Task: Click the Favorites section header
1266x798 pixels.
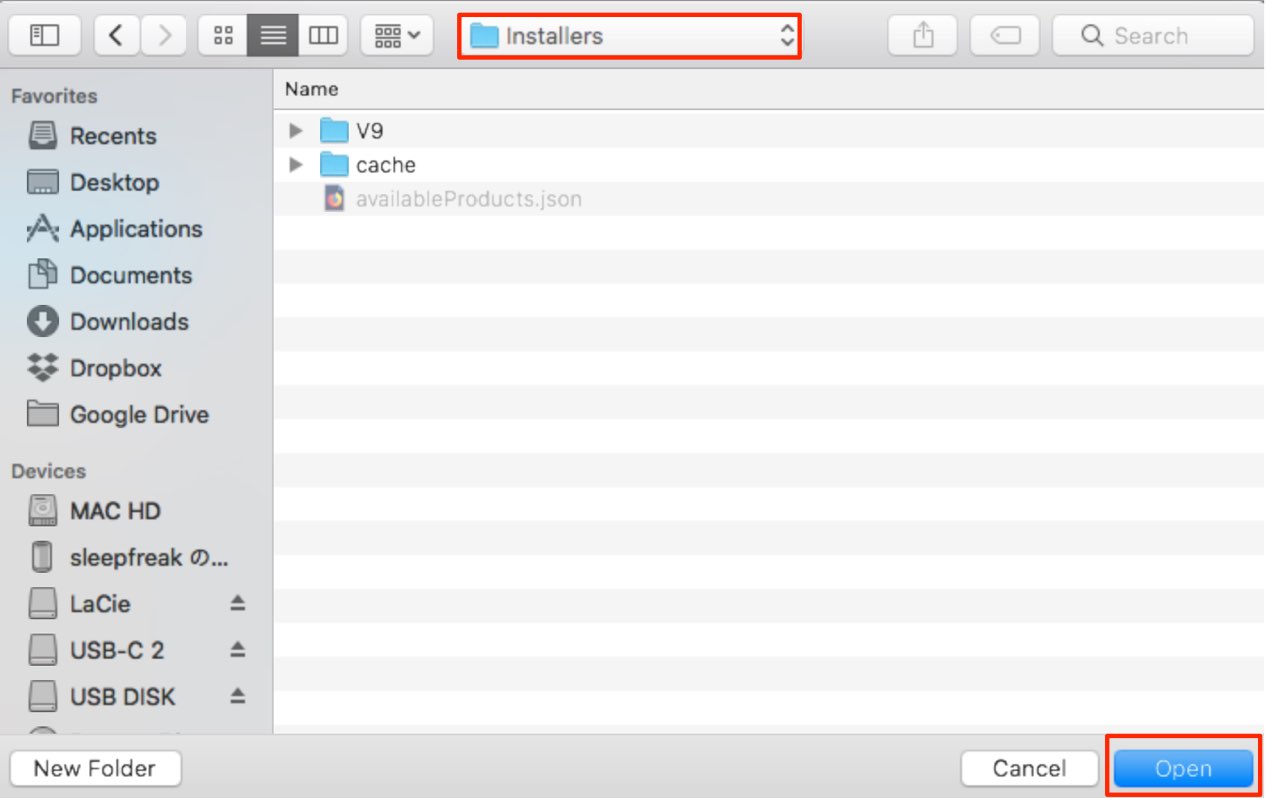Action: pos(54,96)
